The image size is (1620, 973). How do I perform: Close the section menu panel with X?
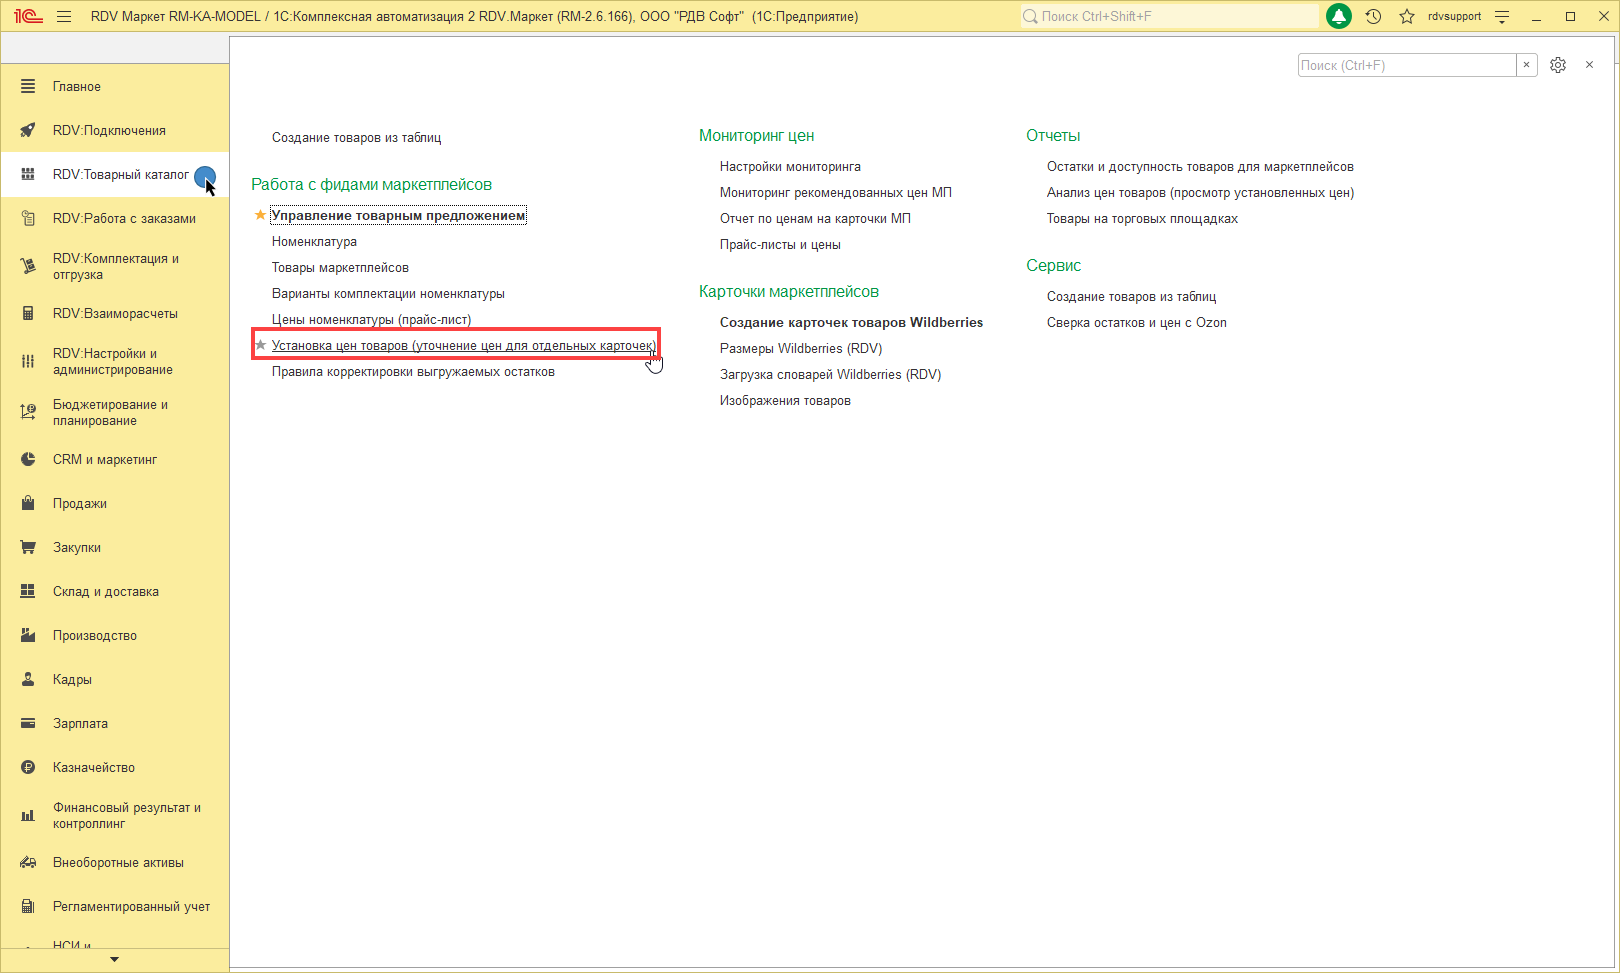pos(1589,65)
